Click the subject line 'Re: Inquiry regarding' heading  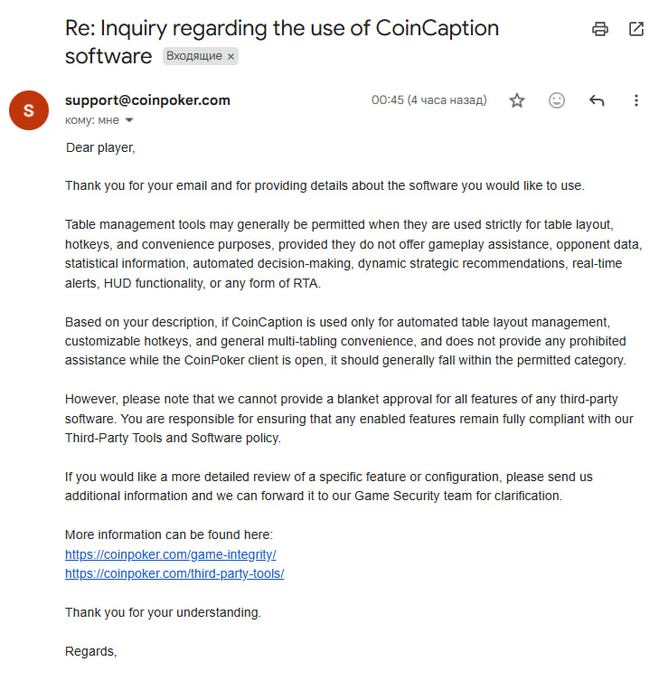click(x=282, y=42)
